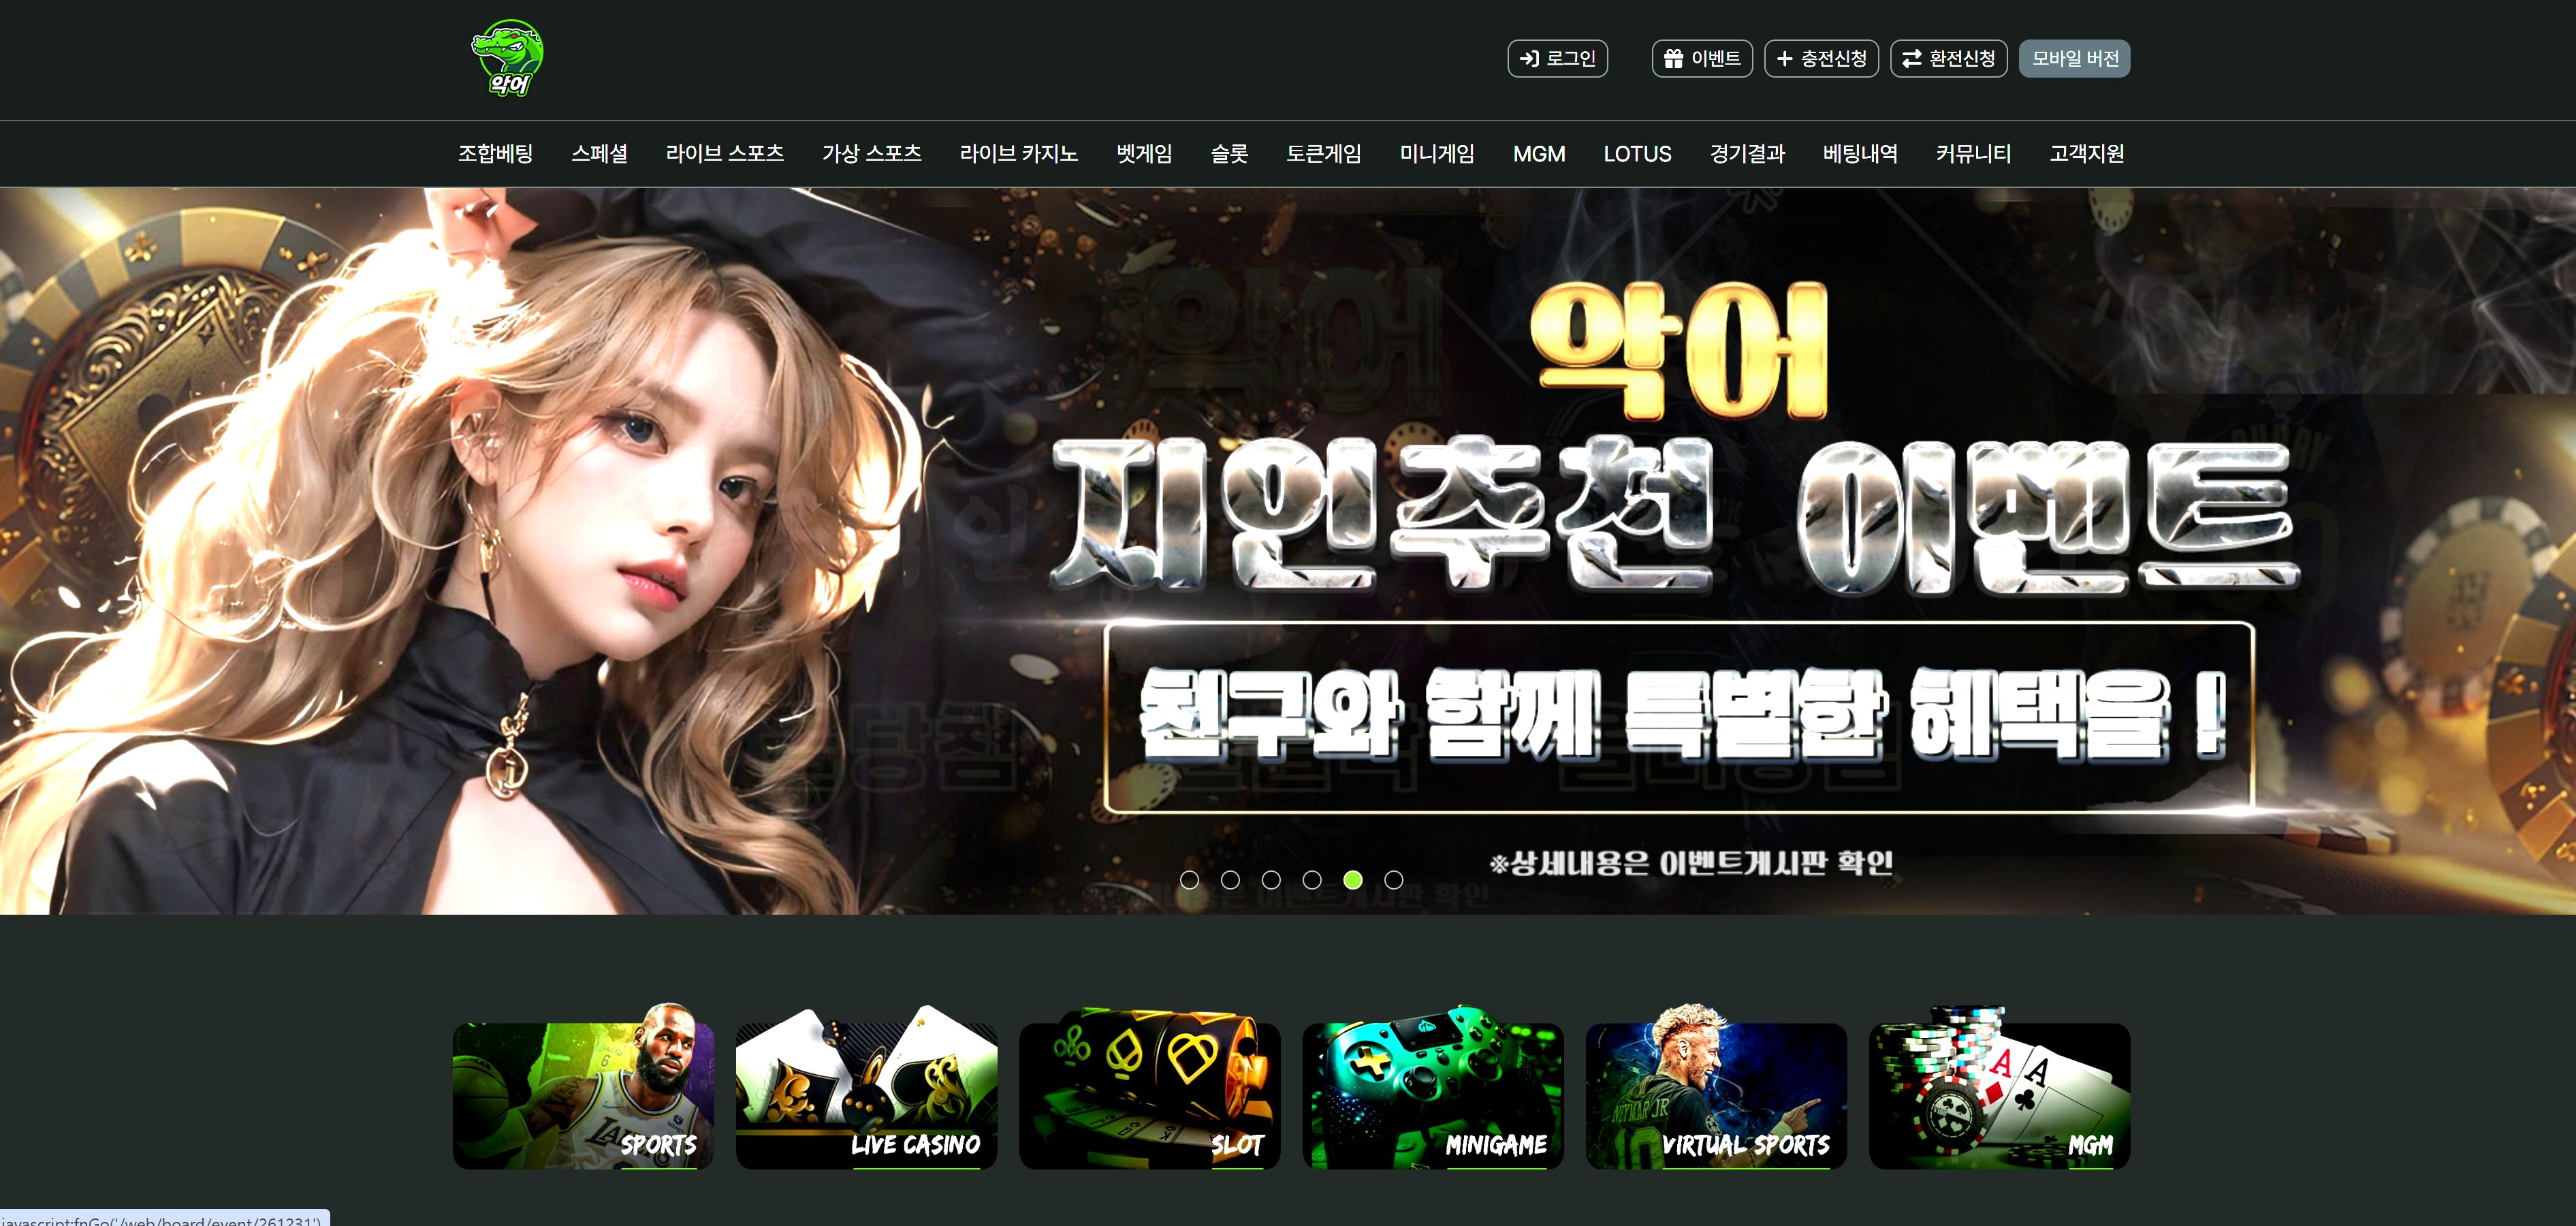This screenshot has height=1226, width=2576.
Task: Open the SLOT game tile
Action: (x=1149, y=1095)
